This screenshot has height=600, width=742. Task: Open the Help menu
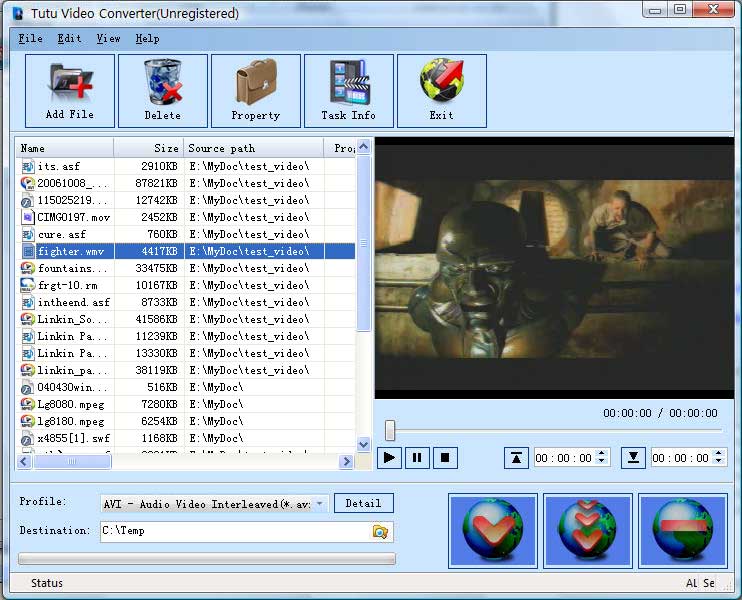[x=147, y=38]
